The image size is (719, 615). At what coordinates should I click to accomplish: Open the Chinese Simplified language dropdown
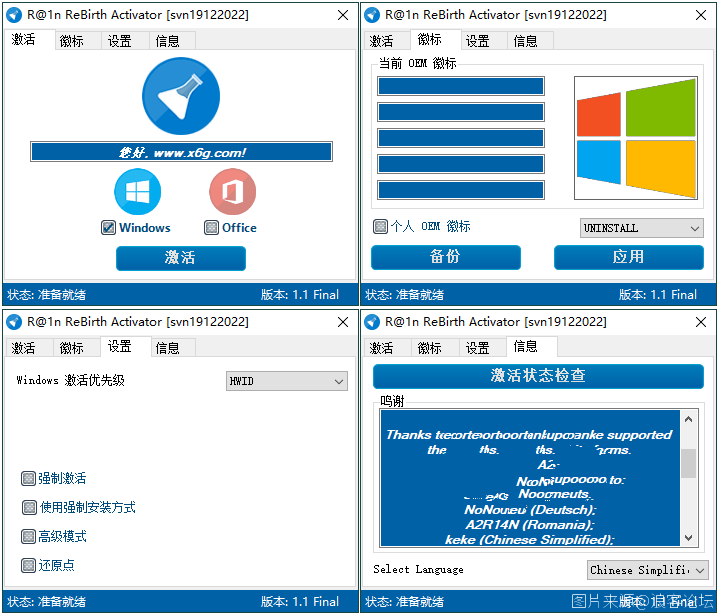(647, 570)
